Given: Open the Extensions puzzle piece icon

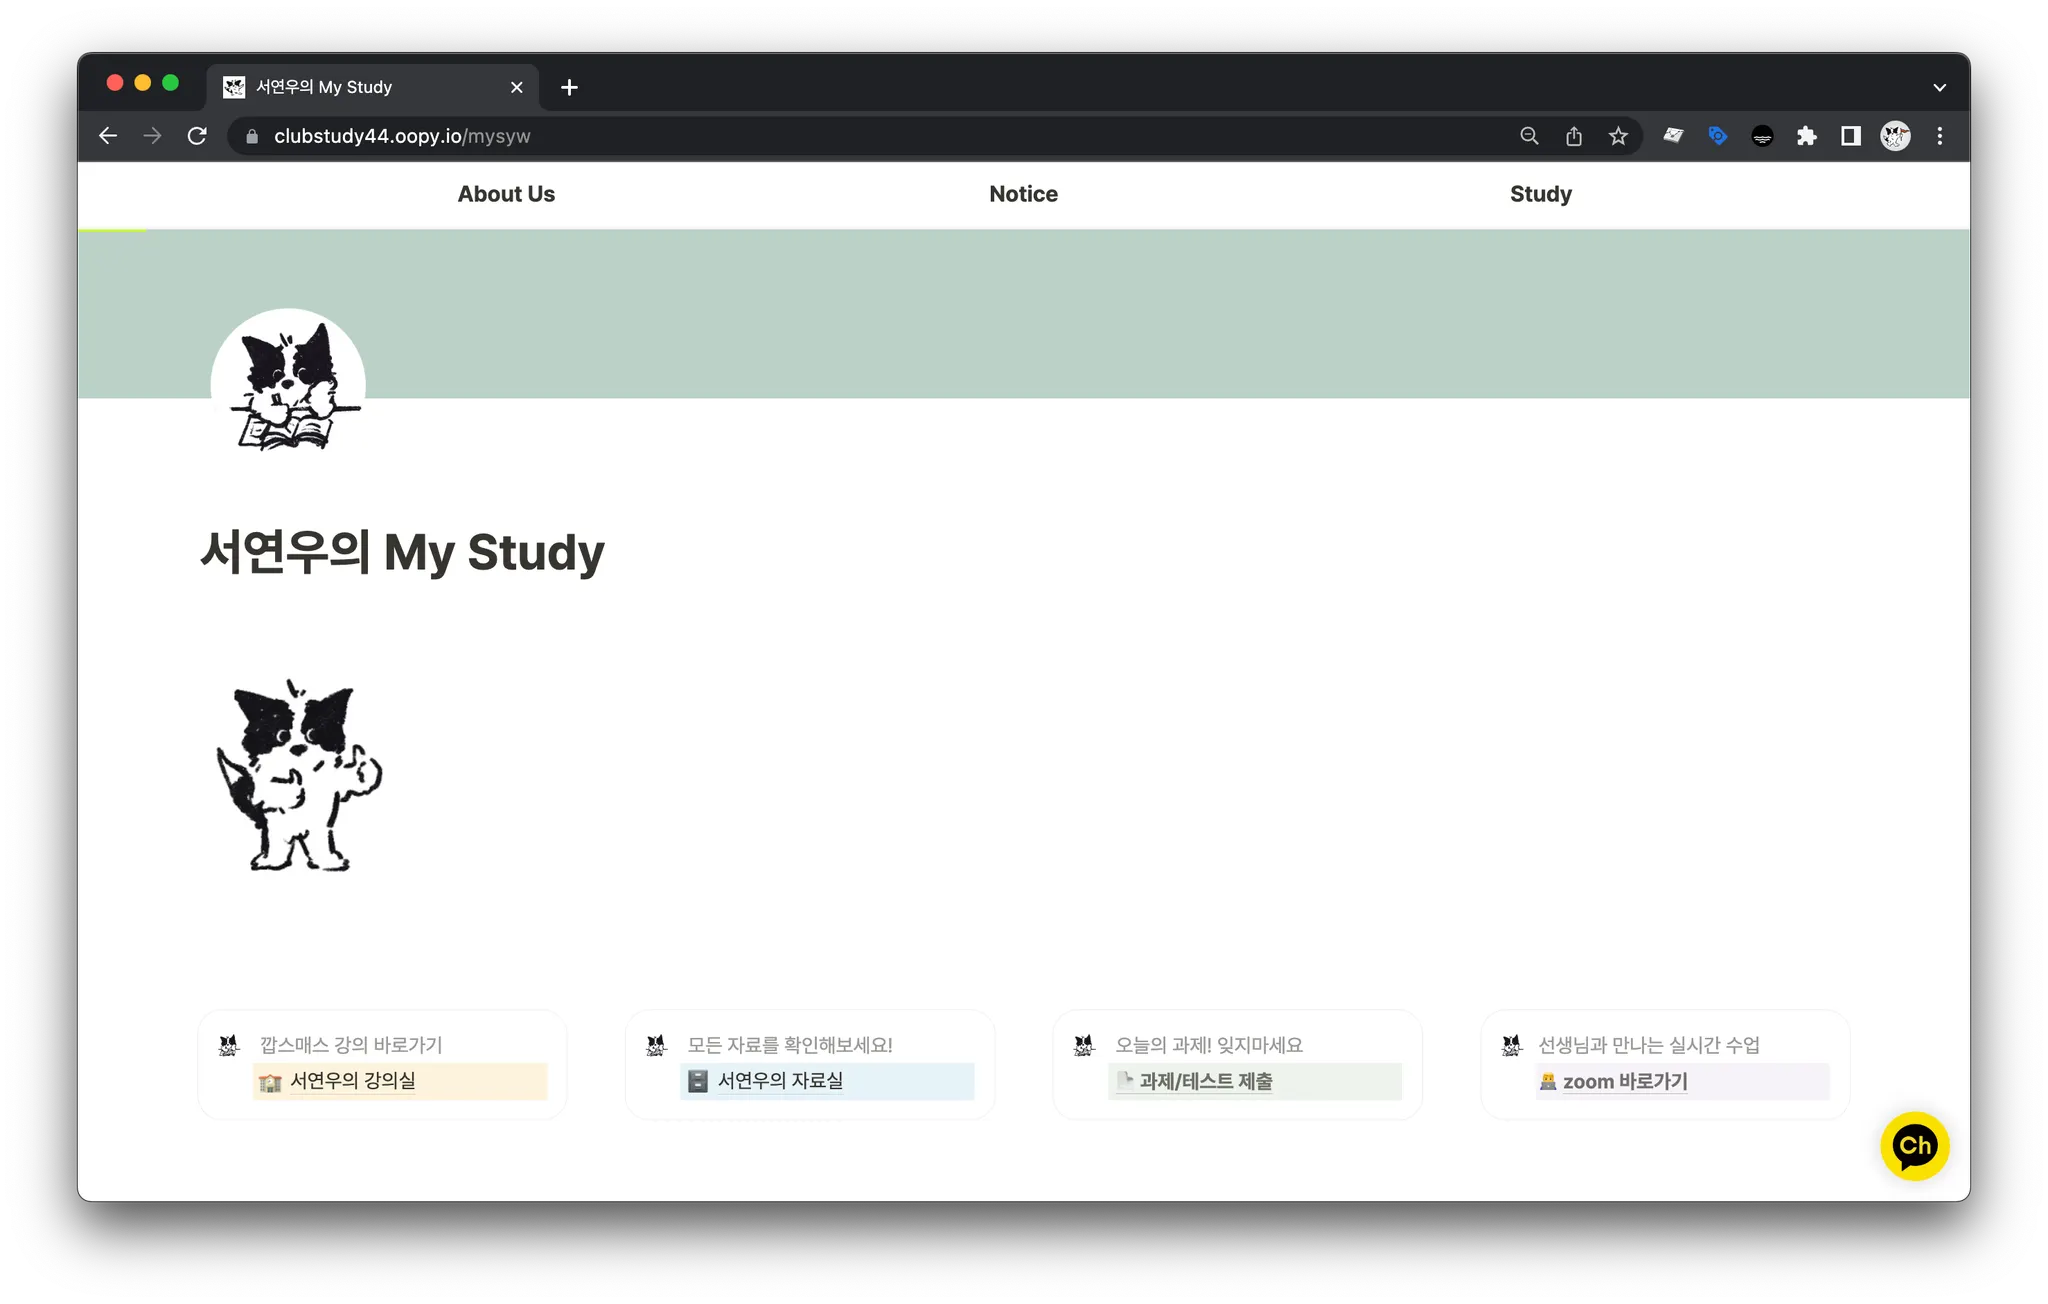Looking at the screenshot, I should pyautogui.click(x=1806, y=136).
